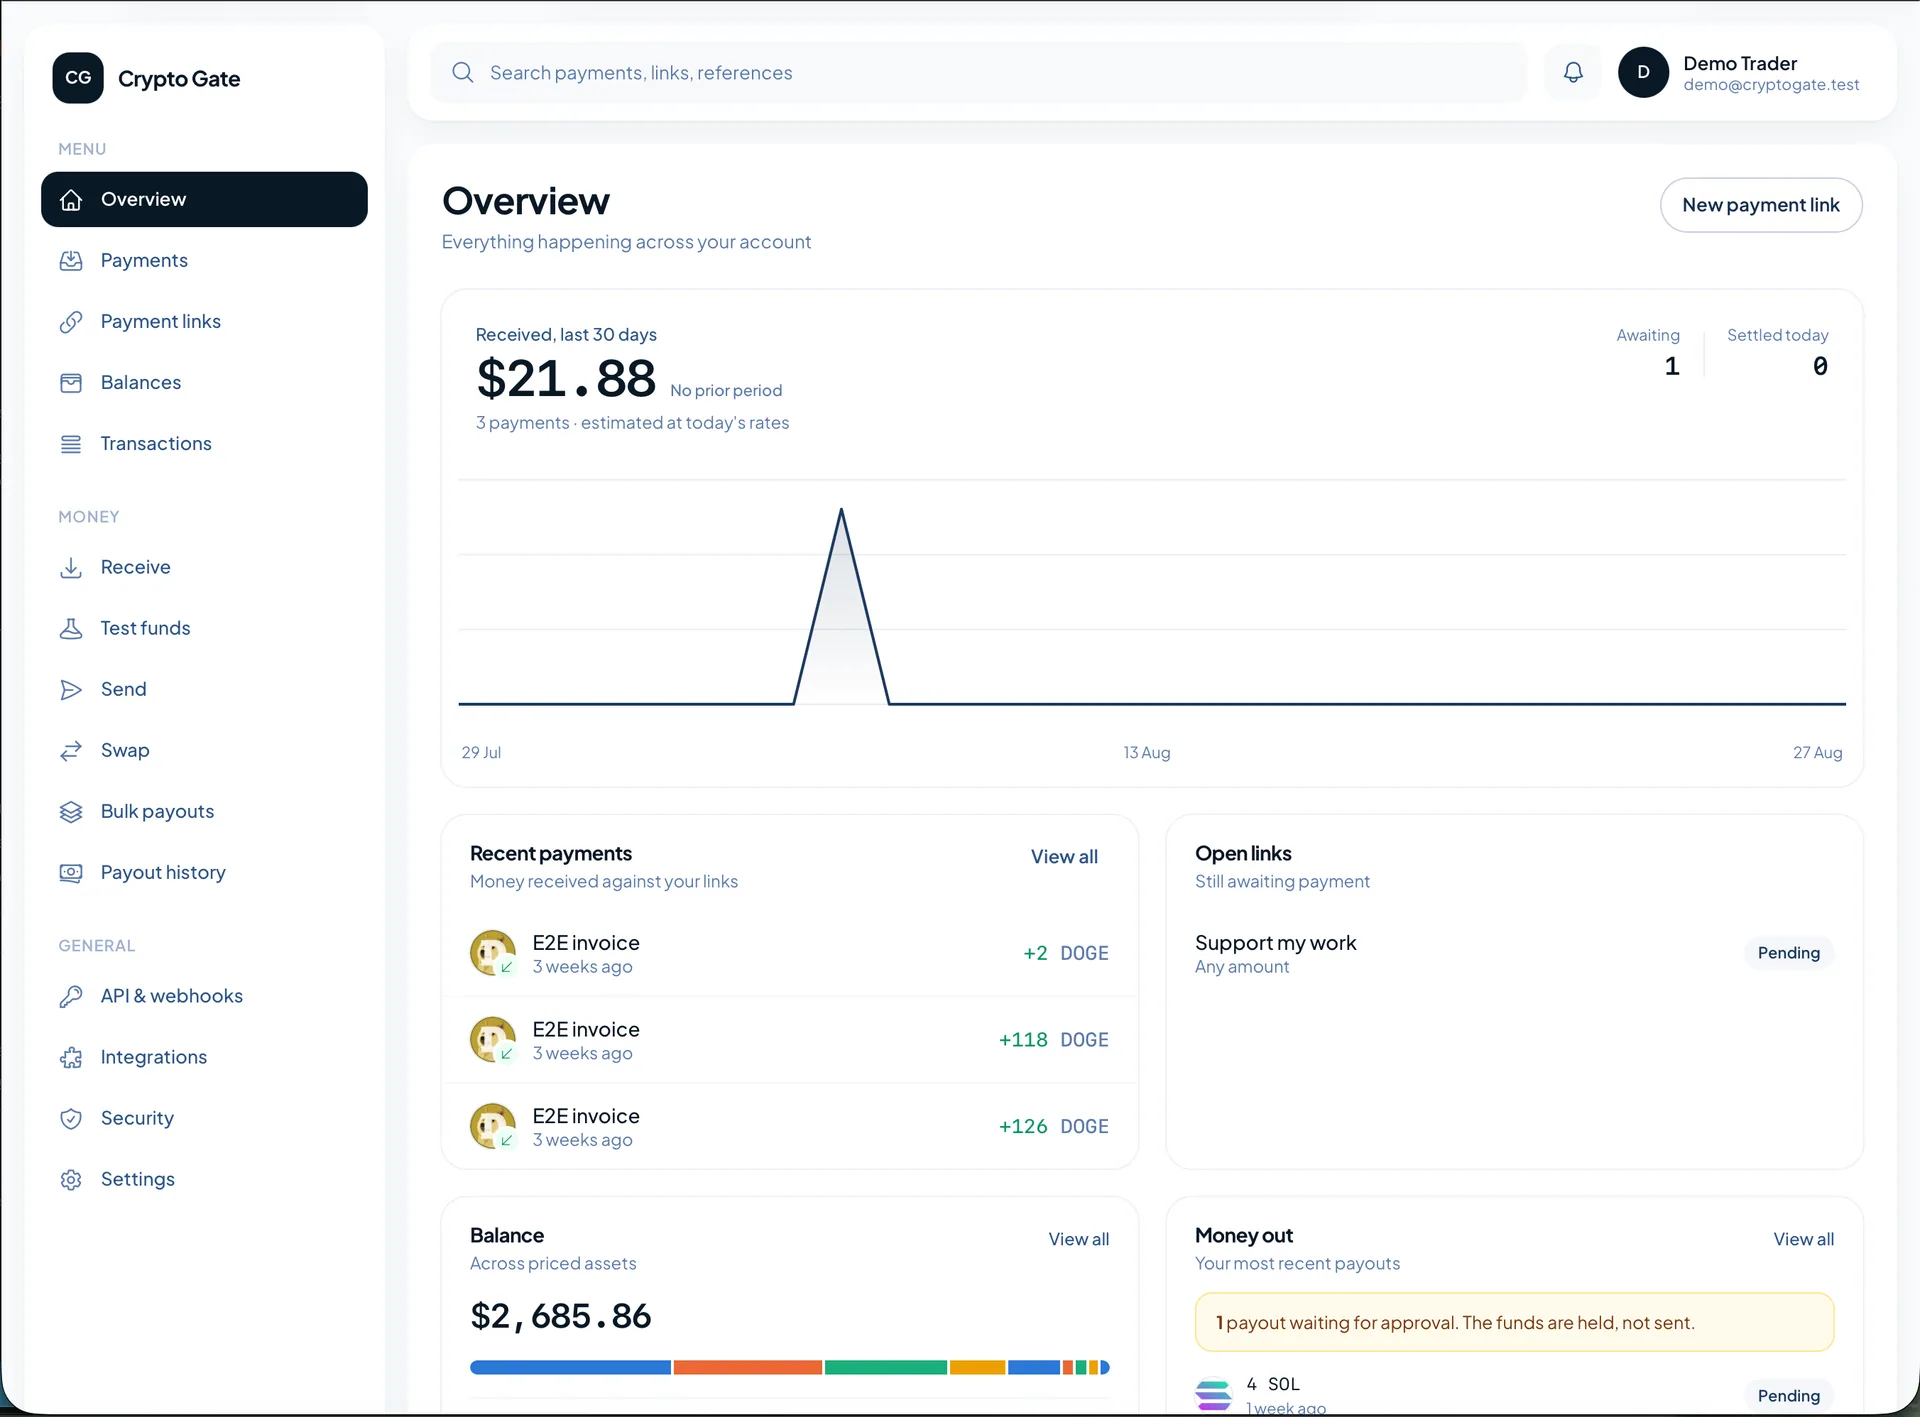
Task: Click View all in the Balance card
Action: pyautogui.click(x=1078, y=1239)
